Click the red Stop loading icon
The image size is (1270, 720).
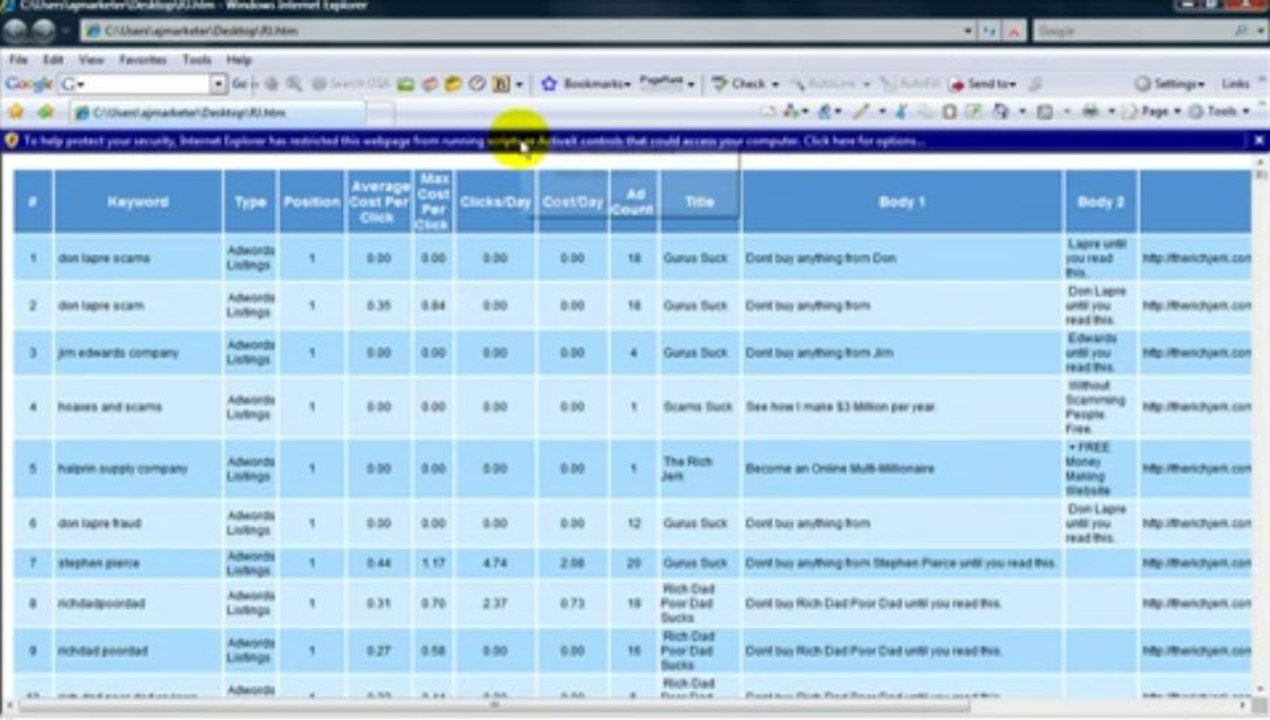point(1014,31)
